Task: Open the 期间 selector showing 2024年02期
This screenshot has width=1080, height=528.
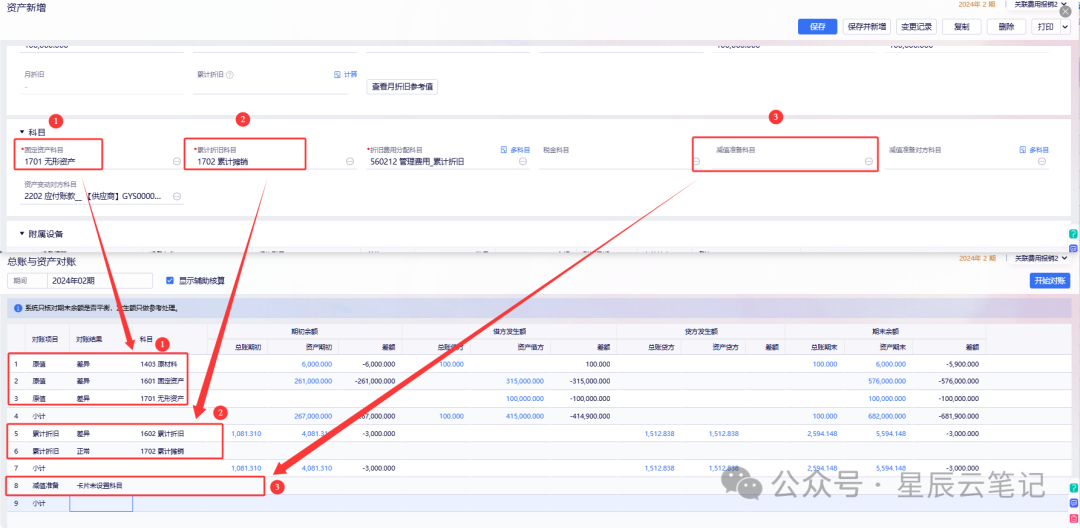Action: pos(100,280)
